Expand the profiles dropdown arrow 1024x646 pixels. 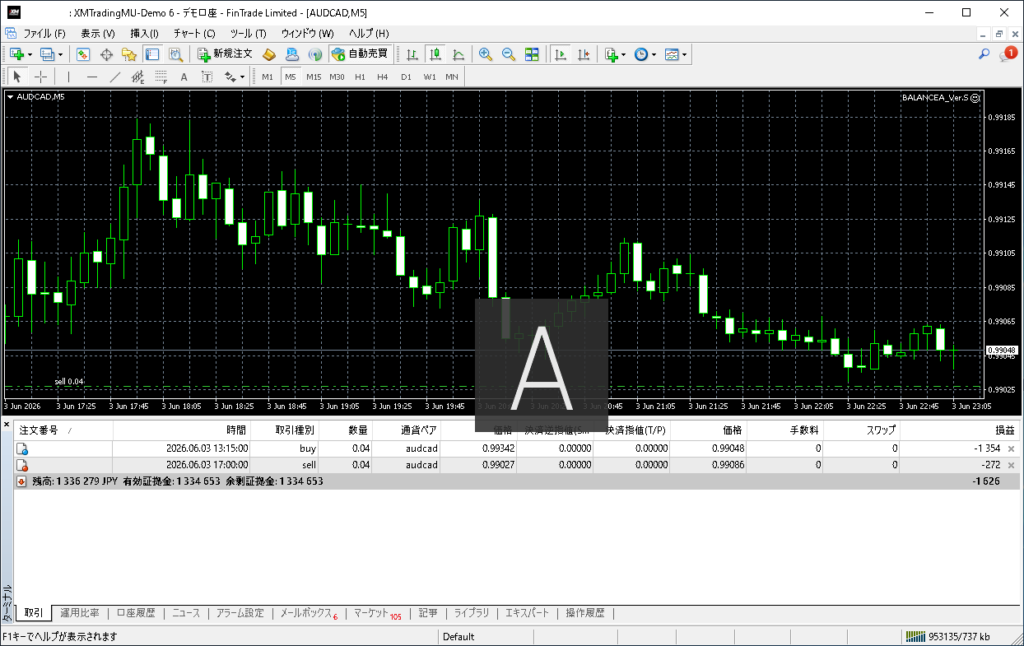tap(60, 55)
